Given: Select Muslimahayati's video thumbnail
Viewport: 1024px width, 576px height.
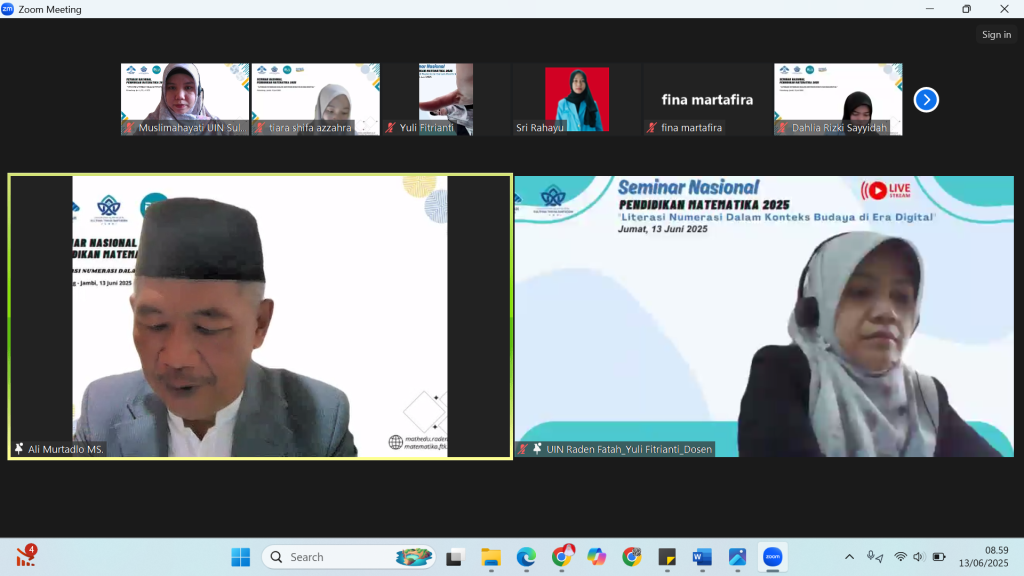Looking at the screenshot, I should click(x=185, y=99).
